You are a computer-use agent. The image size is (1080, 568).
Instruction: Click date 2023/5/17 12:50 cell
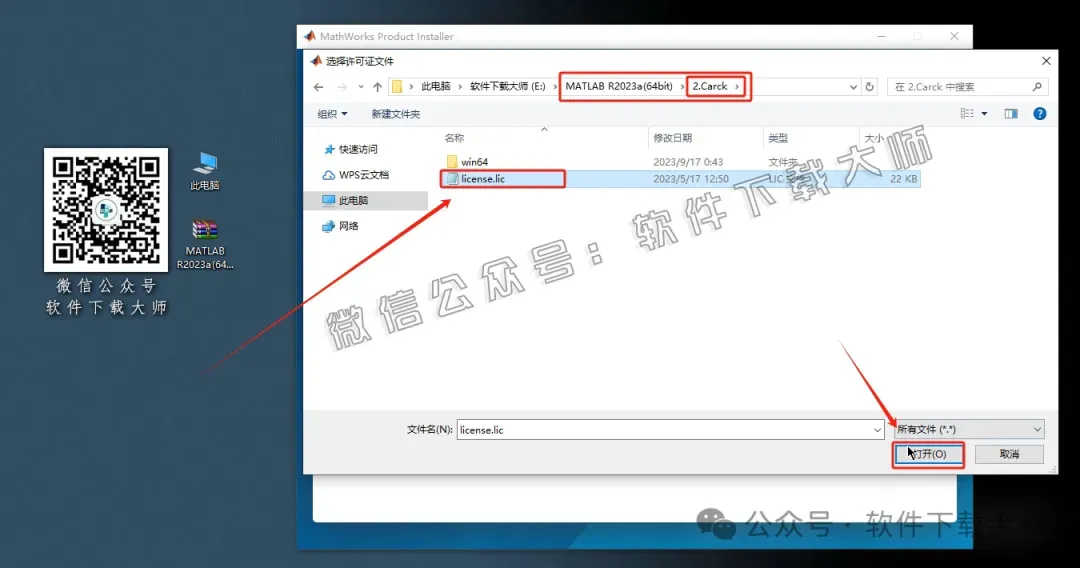point(691,179)
